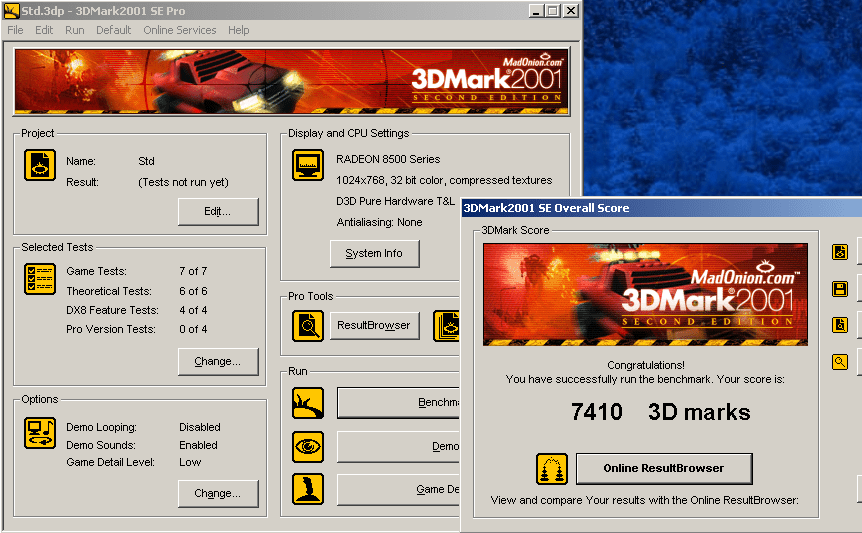Viewport: 862px width, 533px height.
Task: Click the 'Congratulations!' text
Action: (646, 365)
